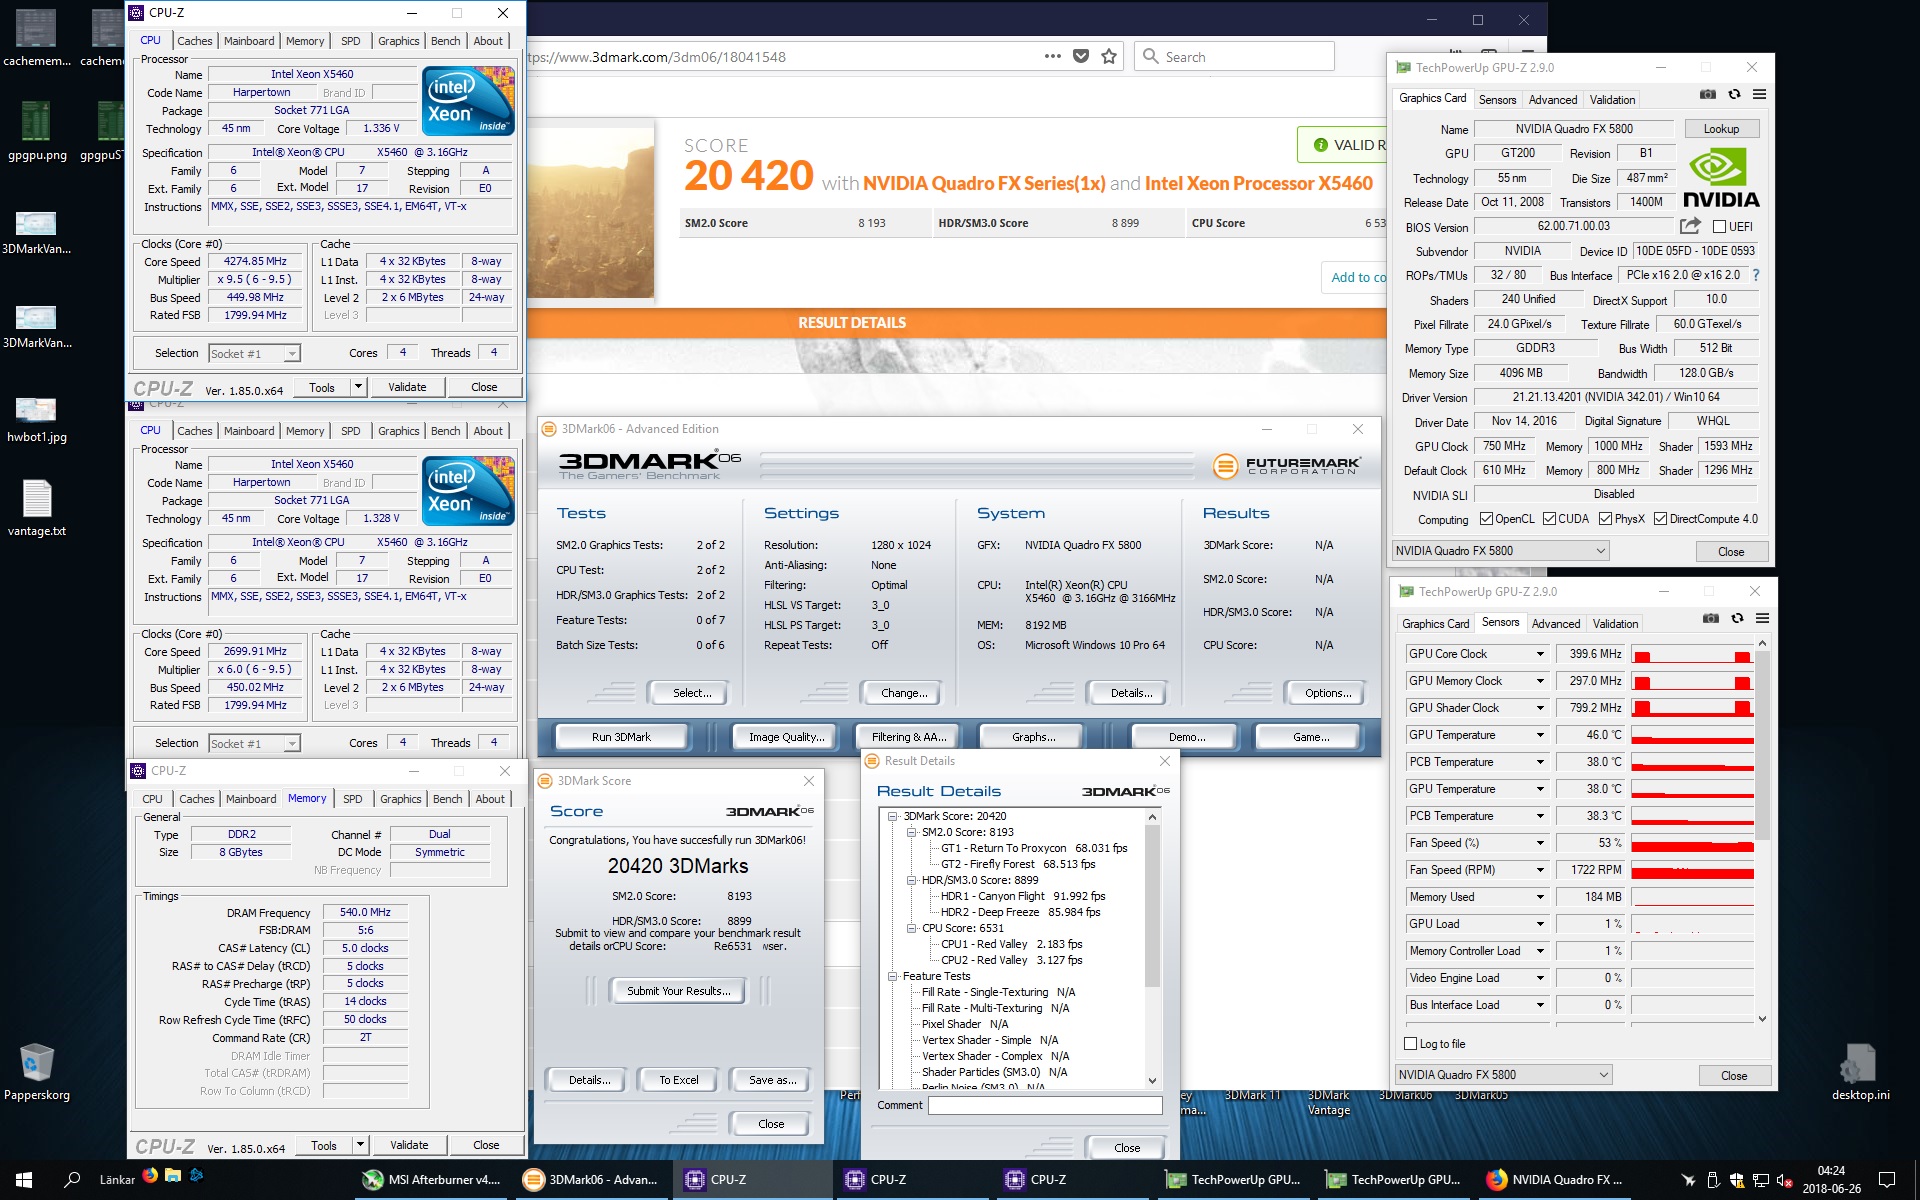
Task: Select desktop.ini icon on desktop
Action: tap(1860, 1072)
